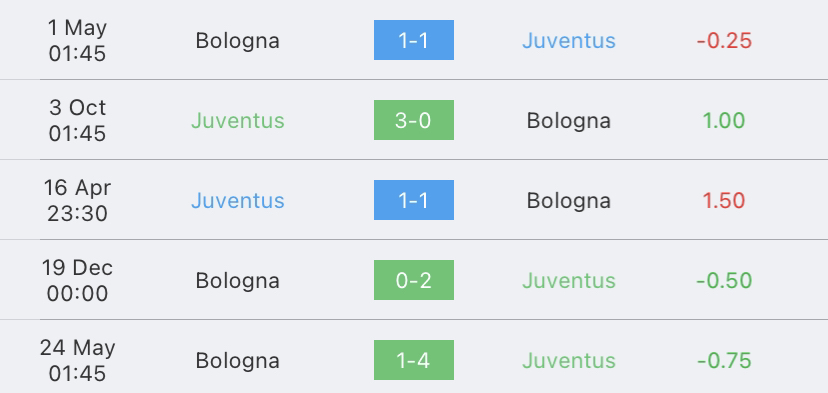Click the -0.50 handicap value
Image resolution: width=828 pixels, height=393 pixels.
coord(724,280)
